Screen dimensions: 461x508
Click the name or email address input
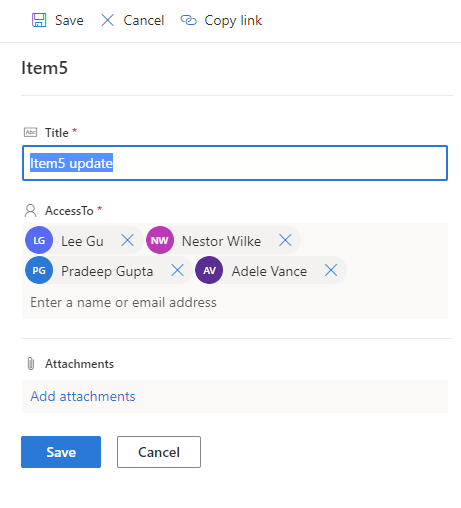click(x=235, y=302)
